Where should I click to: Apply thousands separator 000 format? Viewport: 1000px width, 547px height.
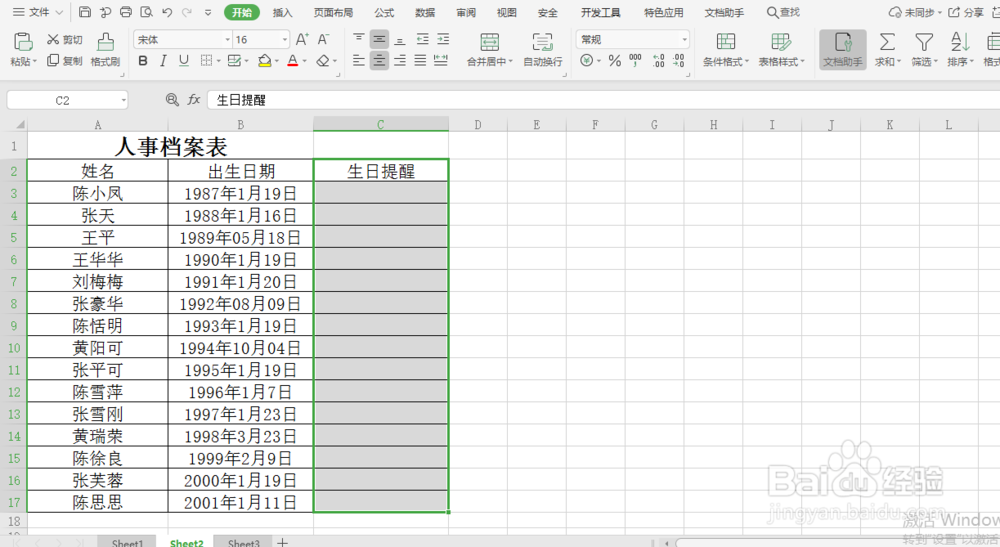[x=635, y=61]
